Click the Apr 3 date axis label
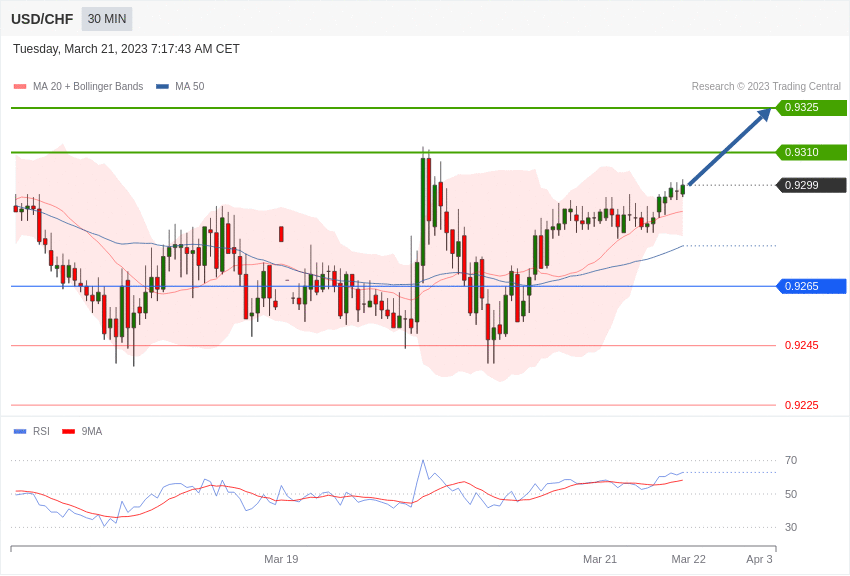Image resolution: width=850 pixels, height=576 pixels. 759,559
